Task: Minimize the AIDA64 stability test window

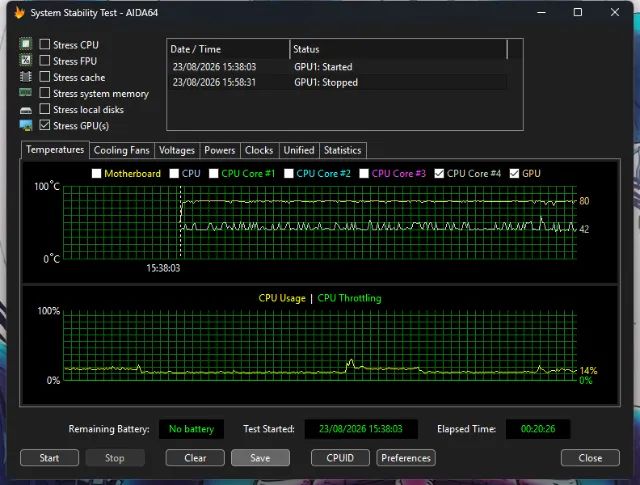Action: (541, 13)
